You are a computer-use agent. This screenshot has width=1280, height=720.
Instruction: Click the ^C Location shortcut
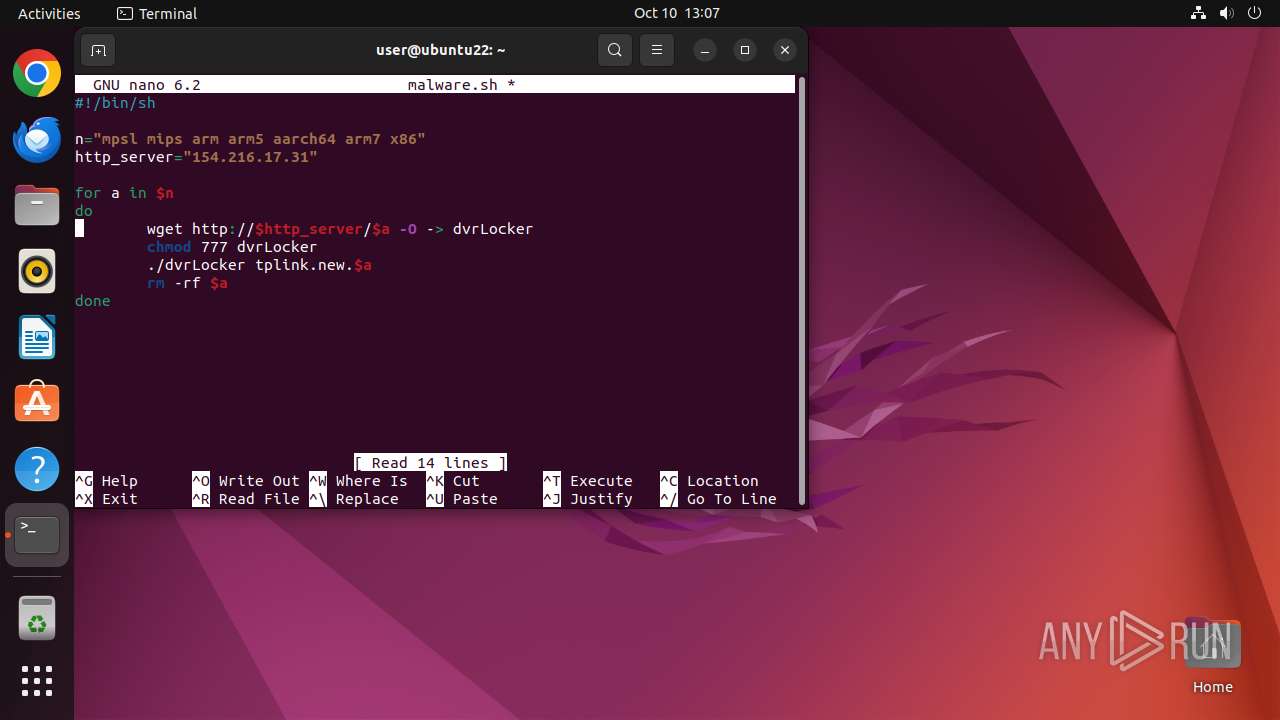(709, 481)
